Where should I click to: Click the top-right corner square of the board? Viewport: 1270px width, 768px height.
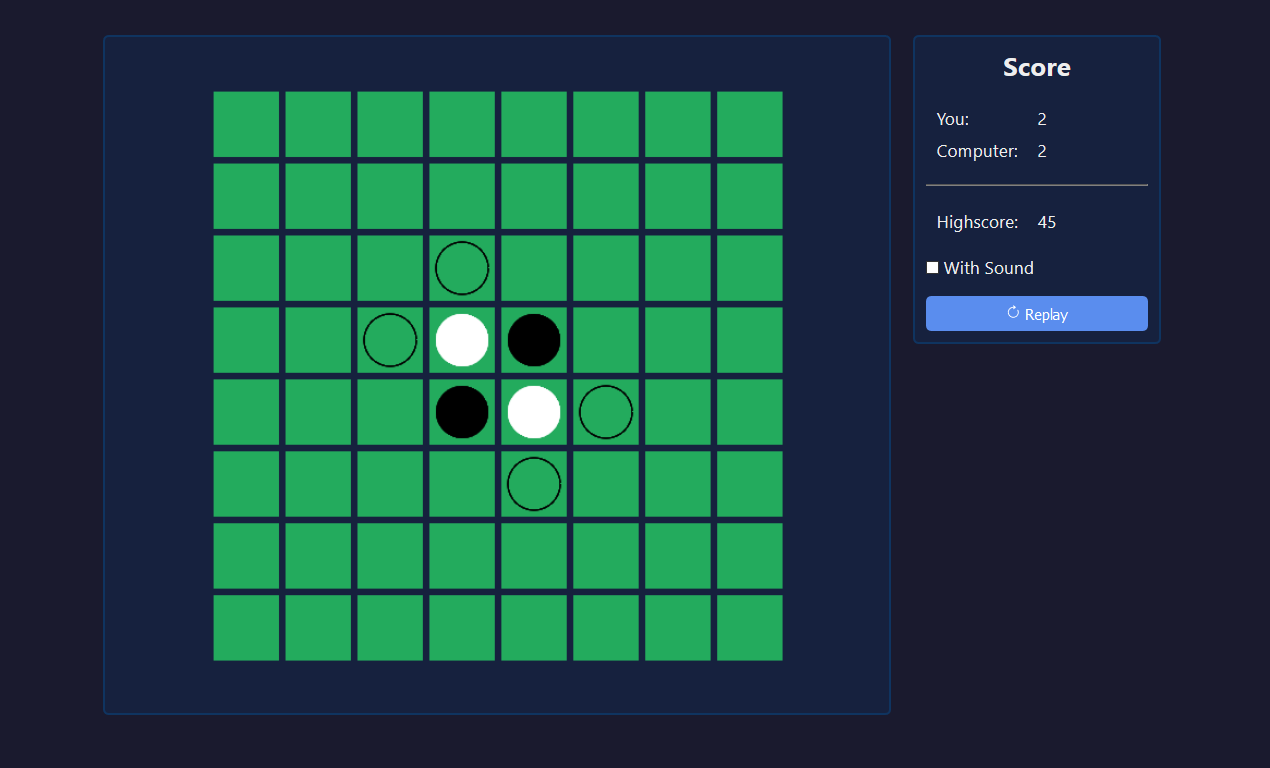click(x=750, y=124)
